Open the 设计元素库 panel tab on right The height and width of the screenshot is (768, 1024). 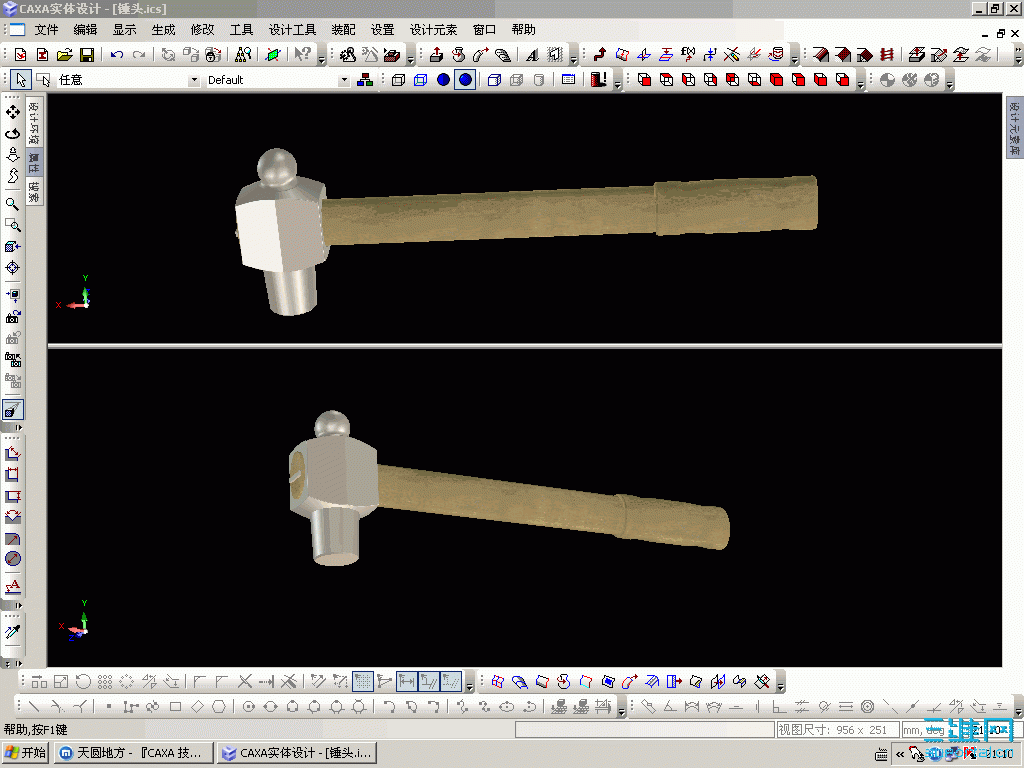[x=1014, y=126]
